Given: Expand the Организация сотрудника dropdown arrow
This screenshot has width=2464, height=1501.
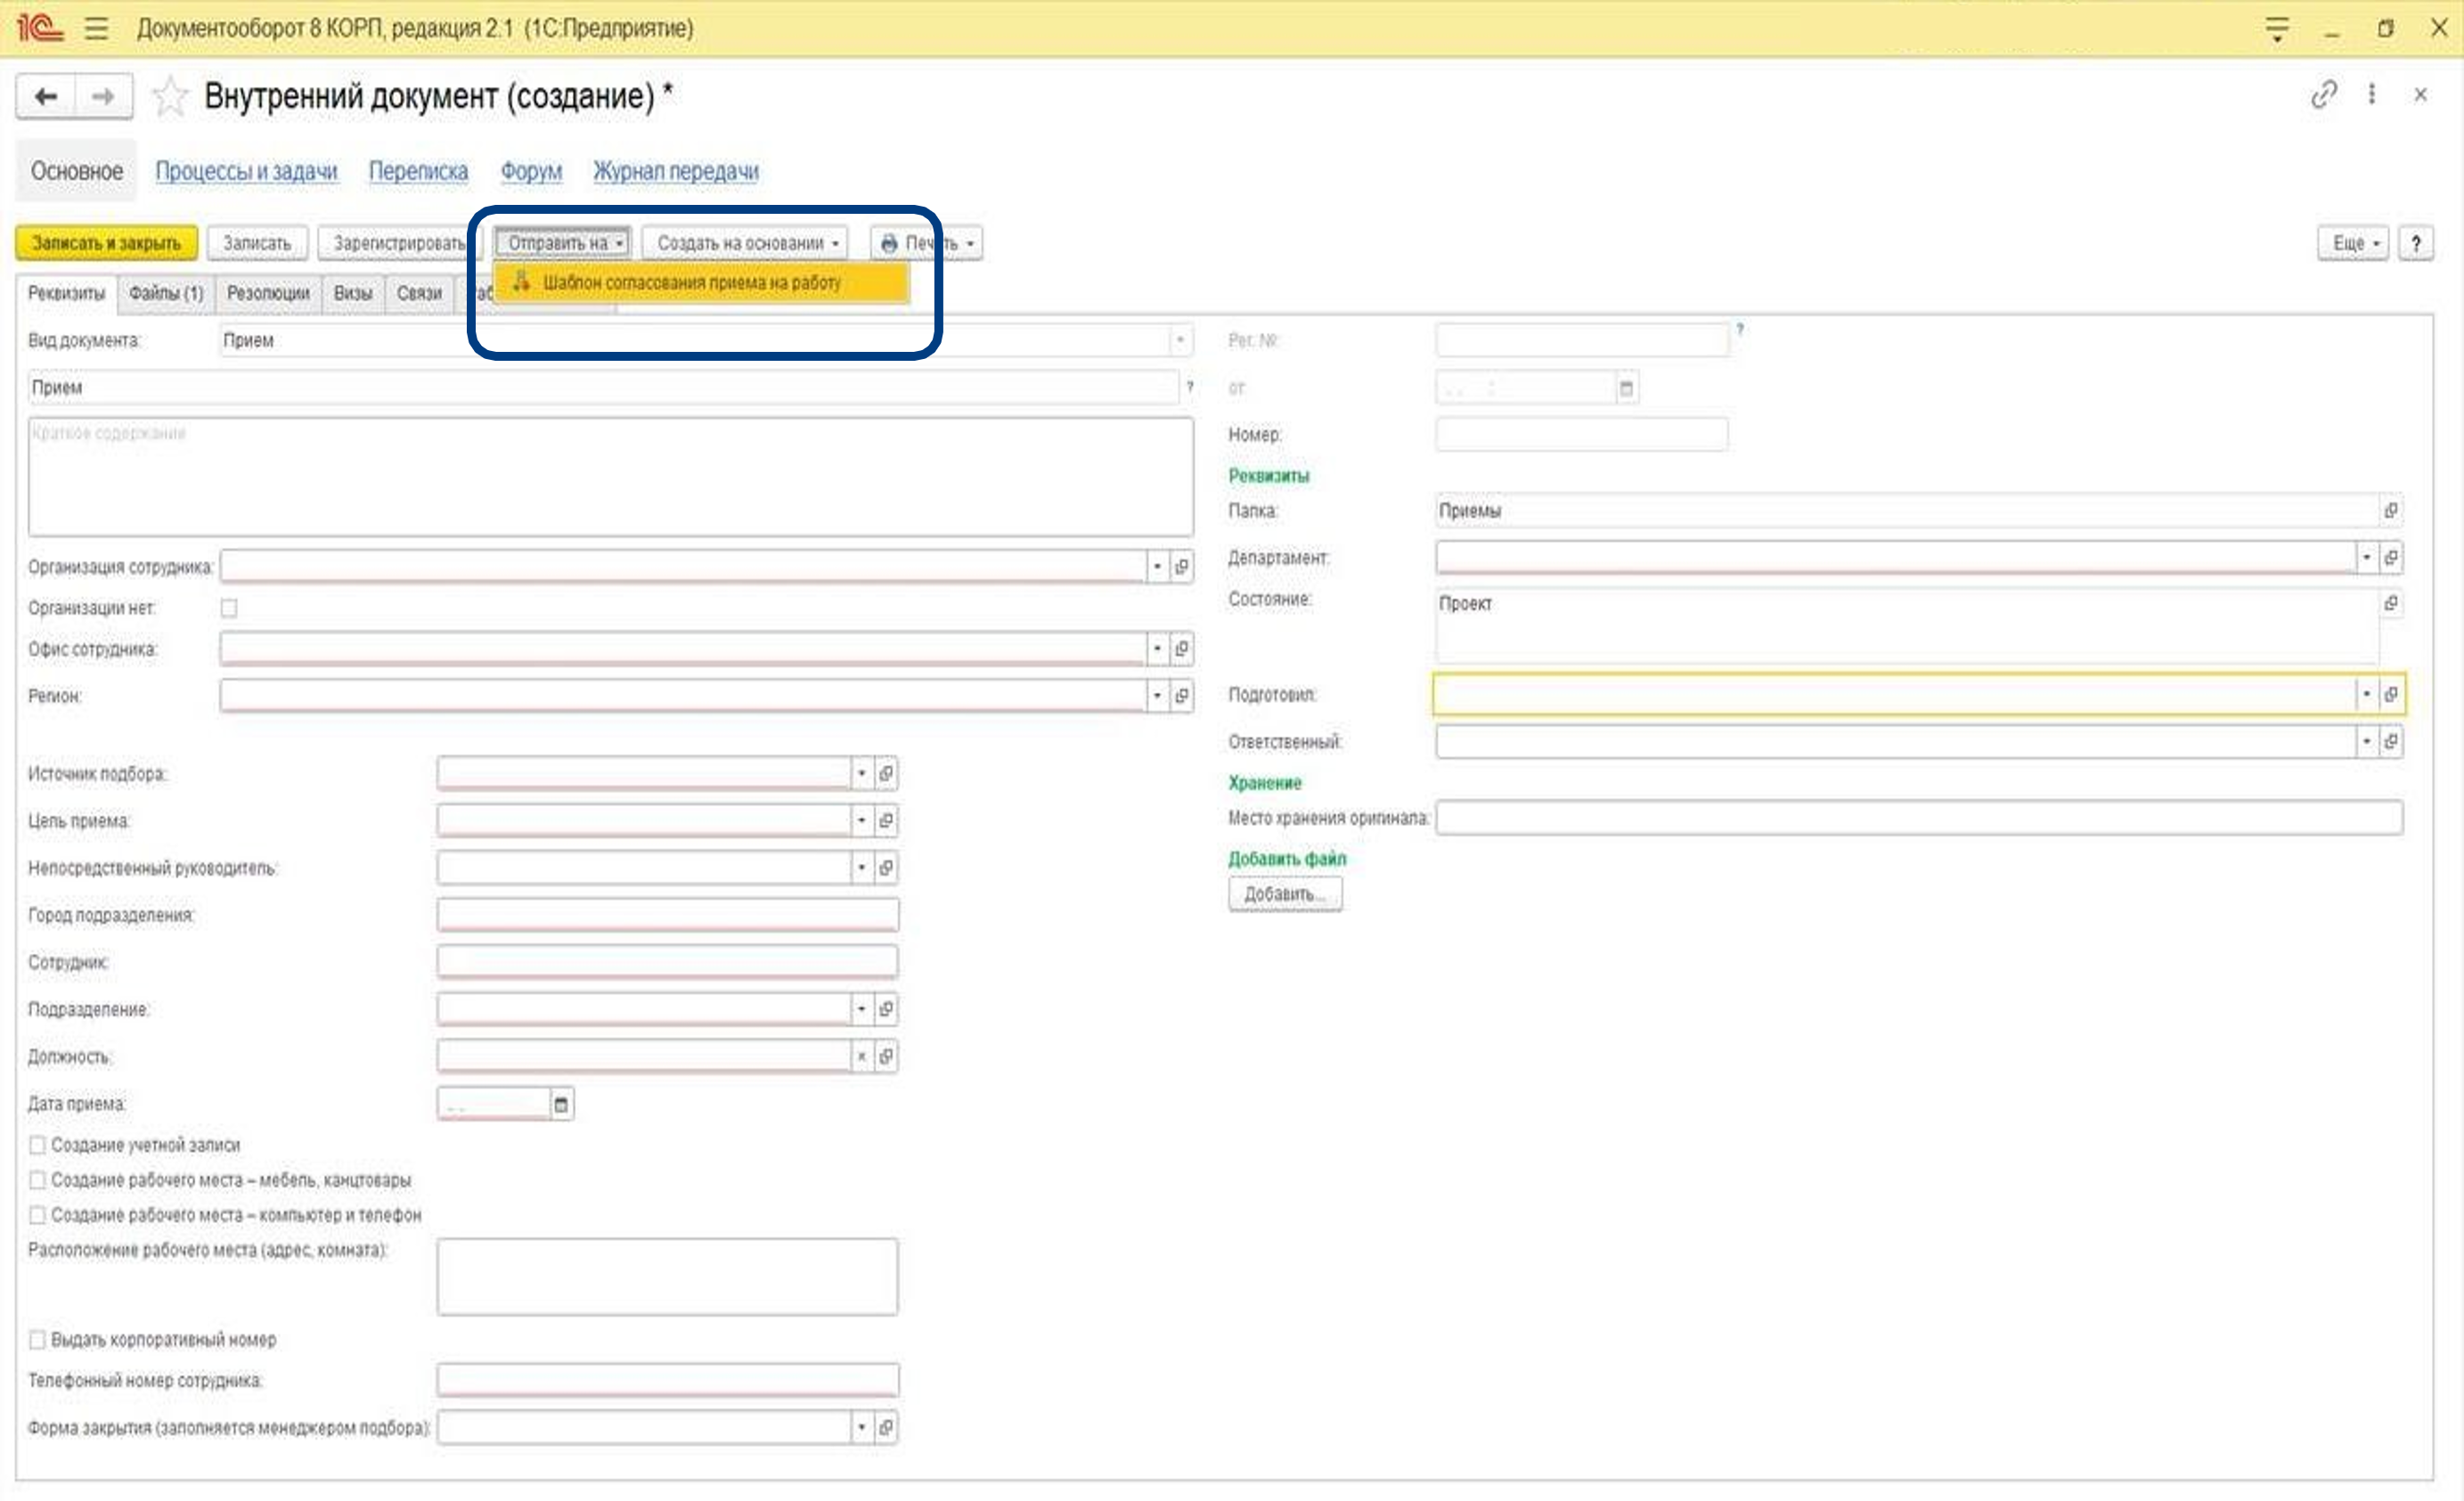Looking at the screenshot, I should tap(1158, 567).
